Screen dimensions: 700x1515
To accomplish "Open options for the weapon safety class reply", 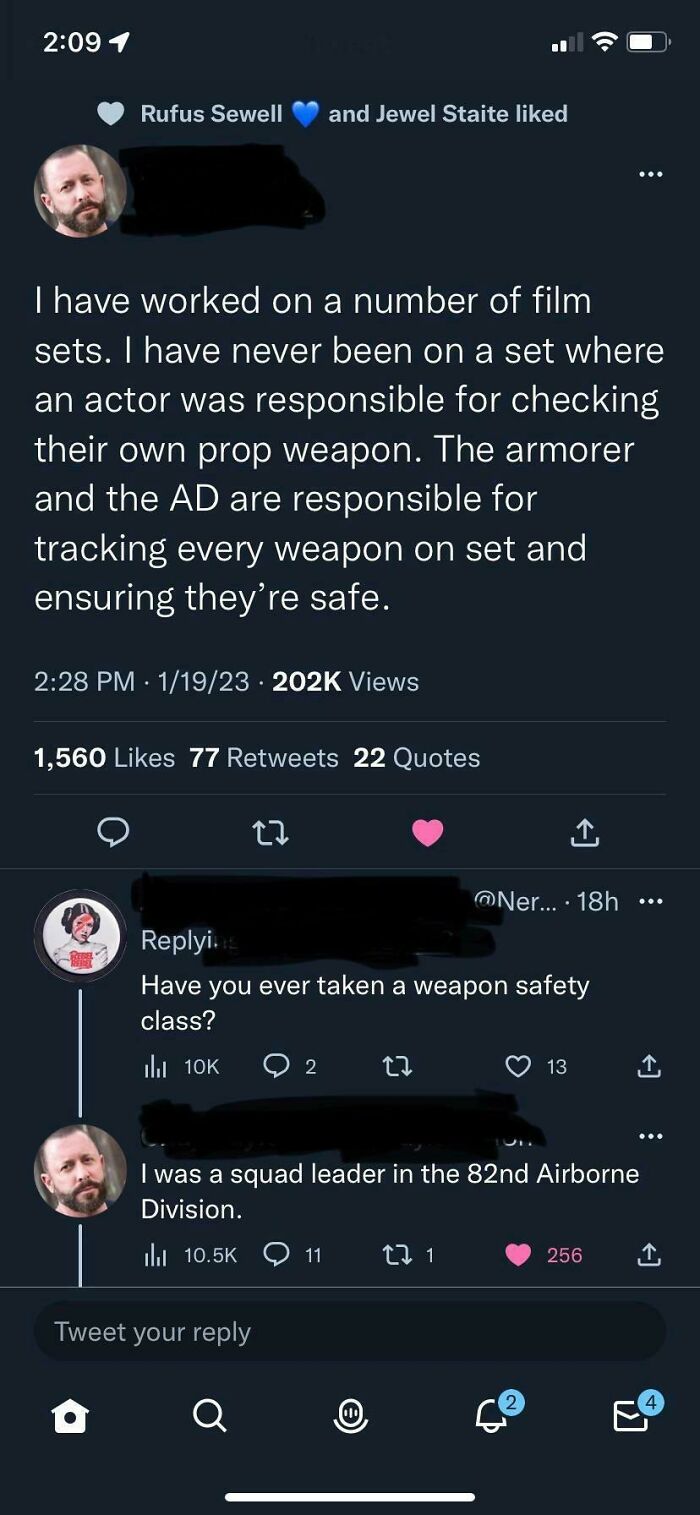I will [650, 901].
